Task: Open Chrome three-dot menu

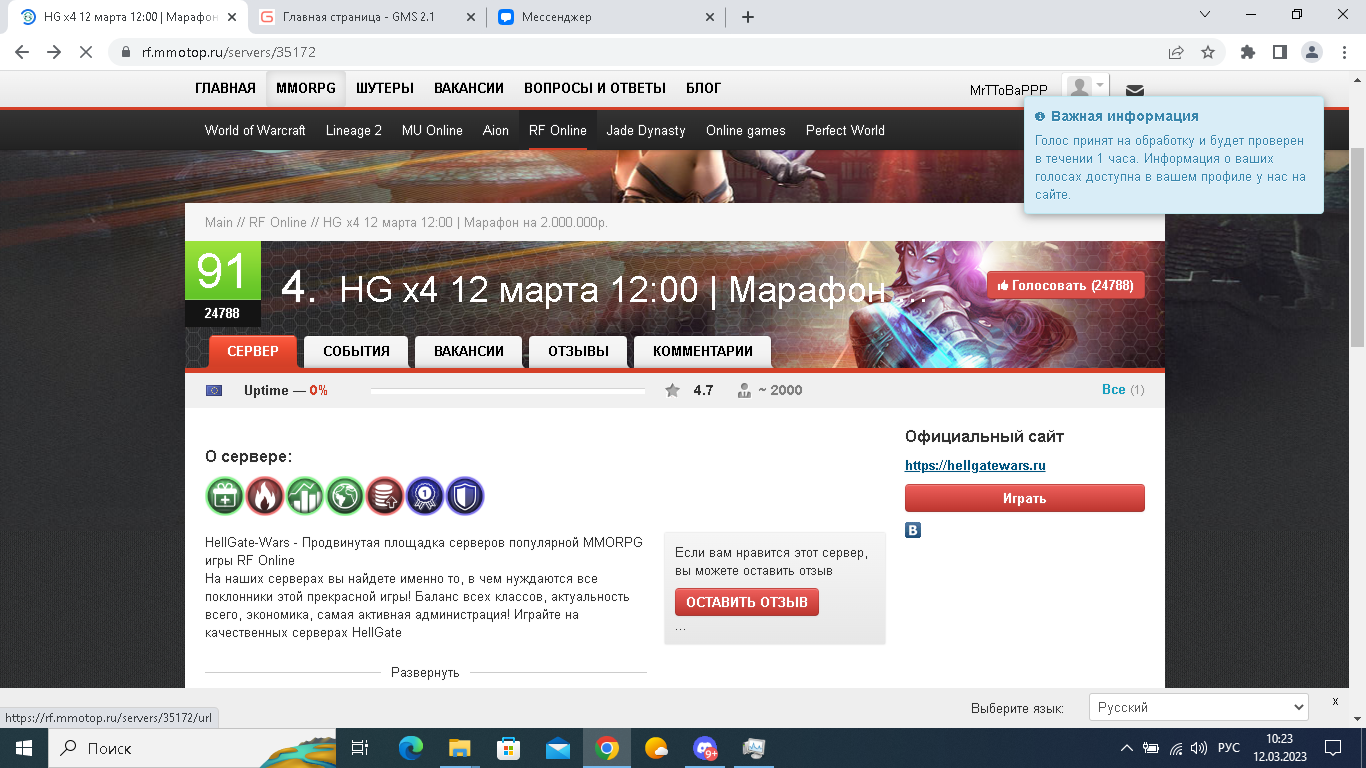Action: click(x=1342, y=52)
